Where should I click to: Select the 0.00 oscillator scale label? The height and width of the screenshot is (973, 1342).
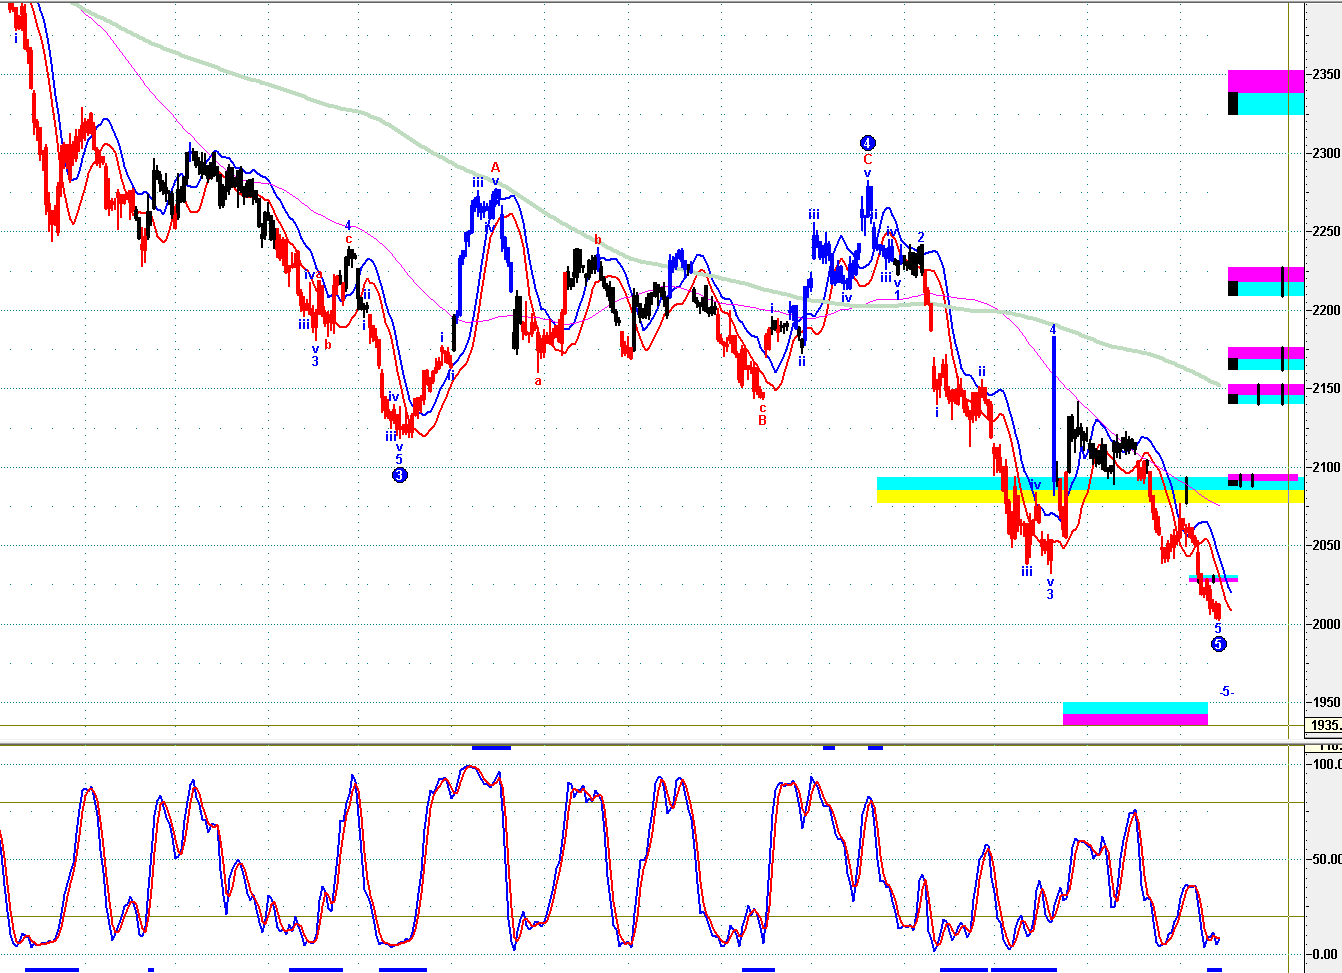pyautogui.click(x=1327, y=954)
